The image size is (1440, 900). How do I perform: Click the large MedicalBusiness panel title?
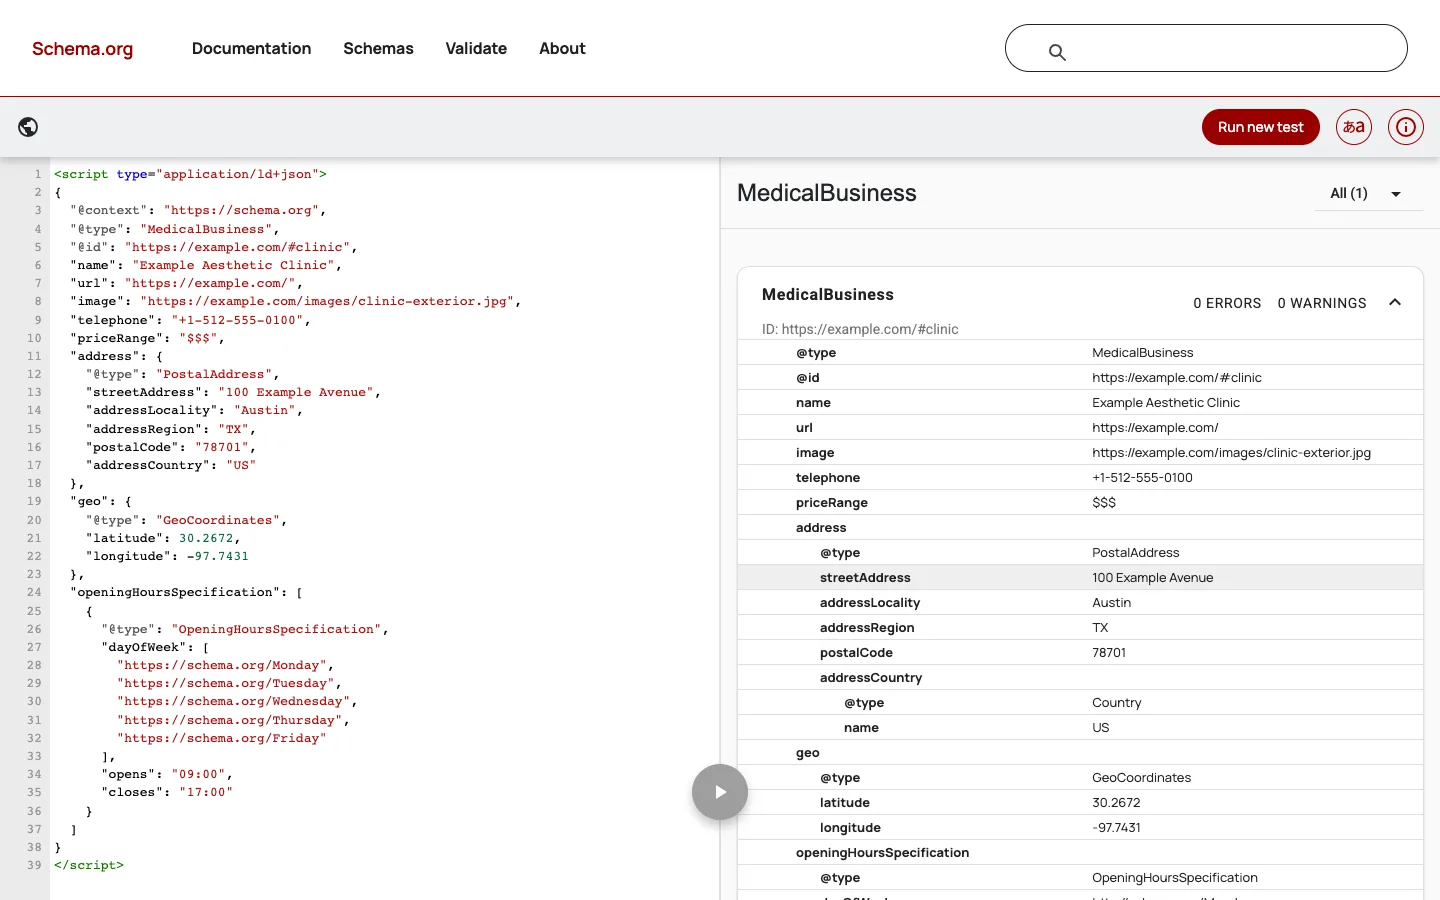(827, 193)
